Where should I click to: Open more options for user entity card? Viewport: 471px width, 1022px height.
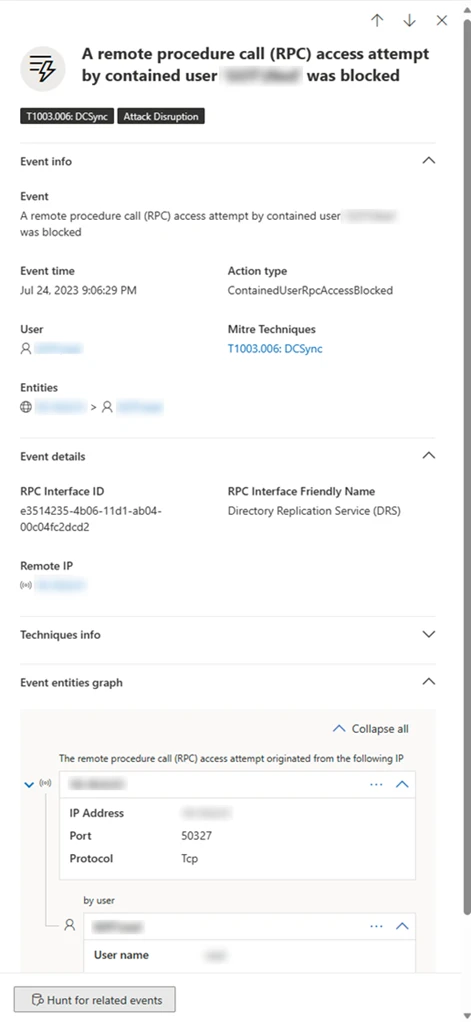click(377, 926)
